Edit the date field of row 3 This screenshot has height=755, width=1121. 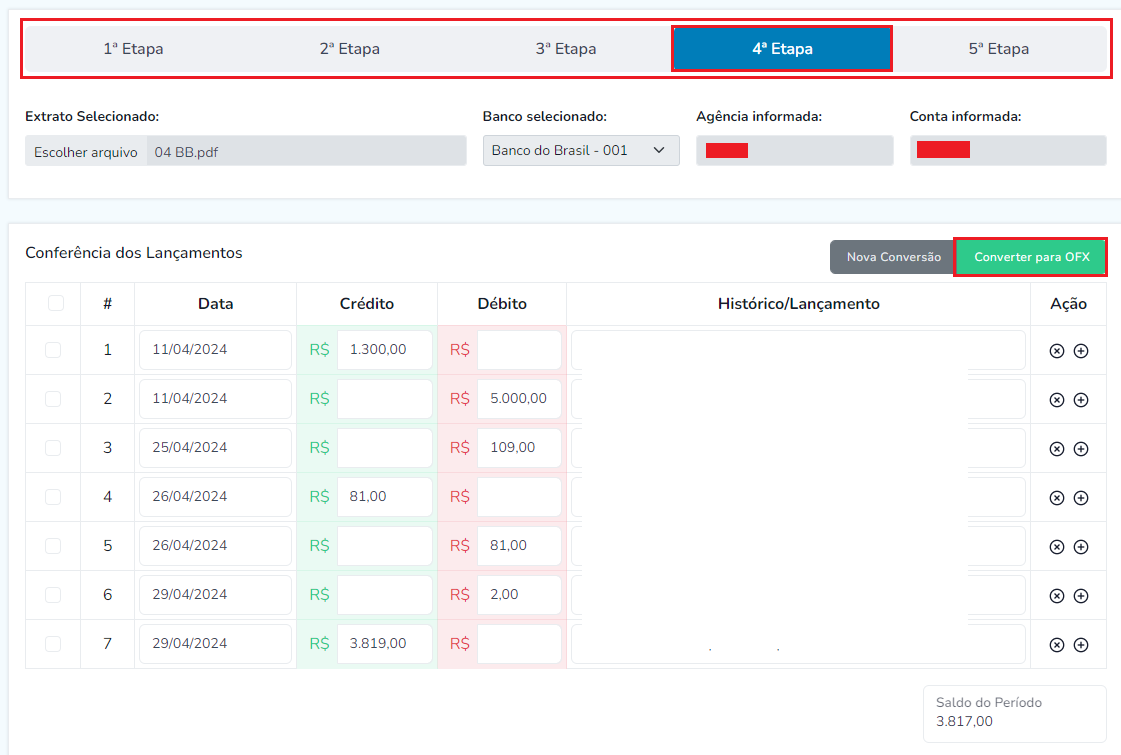pyautogui.click(x=215, y=447)
